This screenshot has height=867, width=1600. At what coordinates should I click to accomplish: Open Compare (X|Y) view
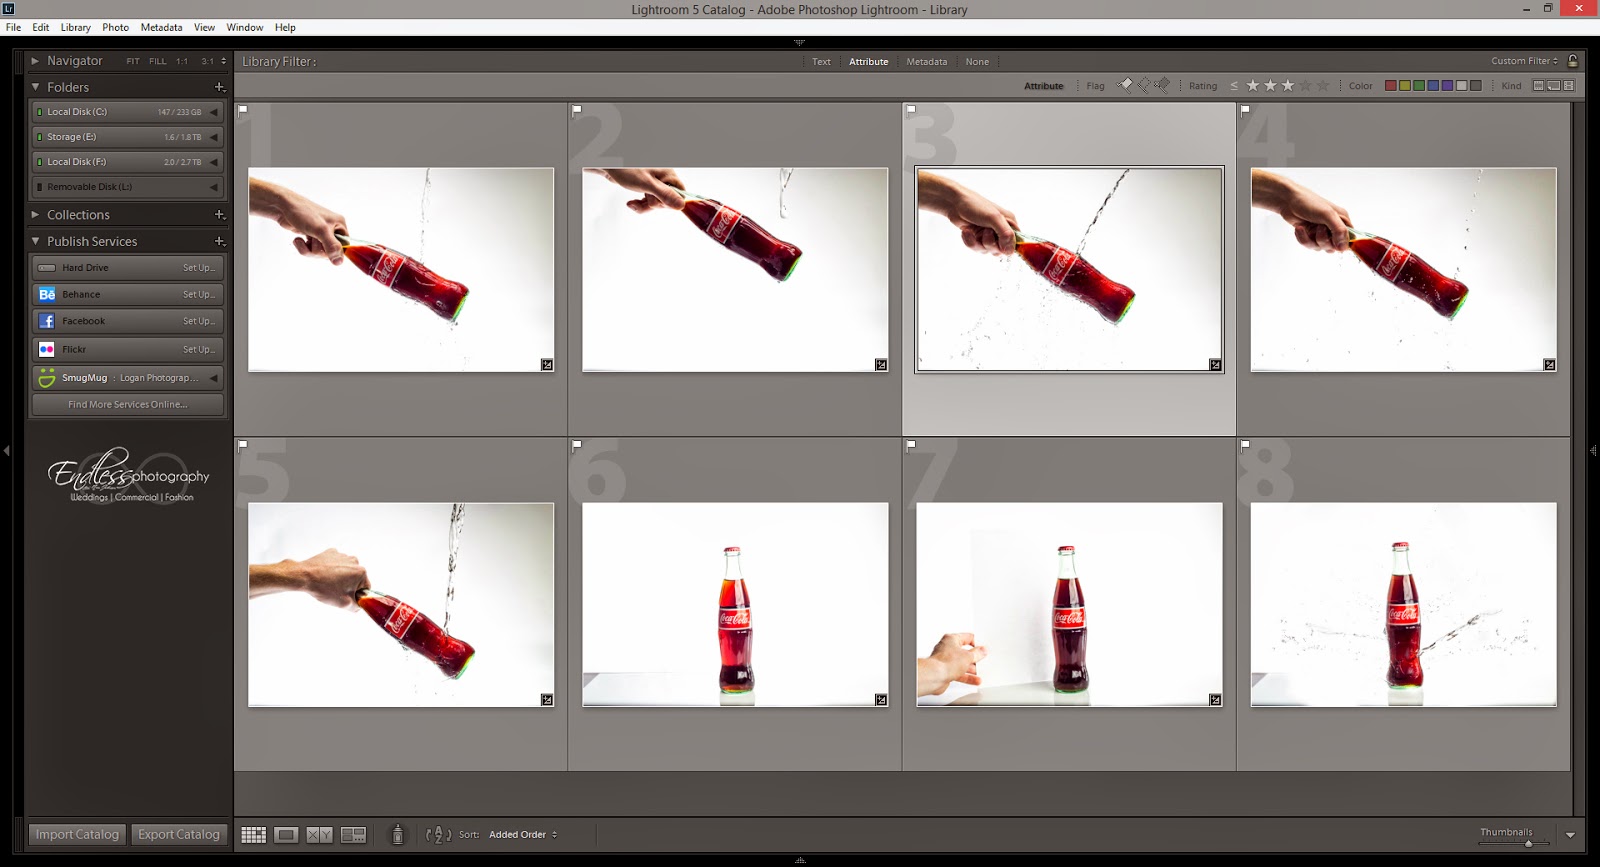(x=319, y=835)
